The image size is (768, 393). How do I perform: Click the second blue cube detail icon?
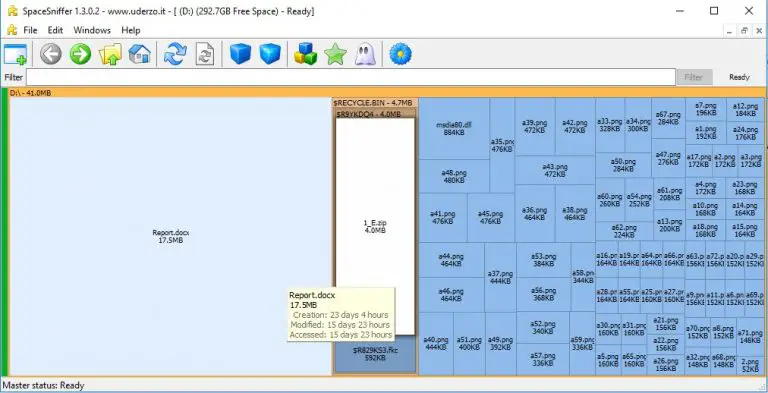270,54
